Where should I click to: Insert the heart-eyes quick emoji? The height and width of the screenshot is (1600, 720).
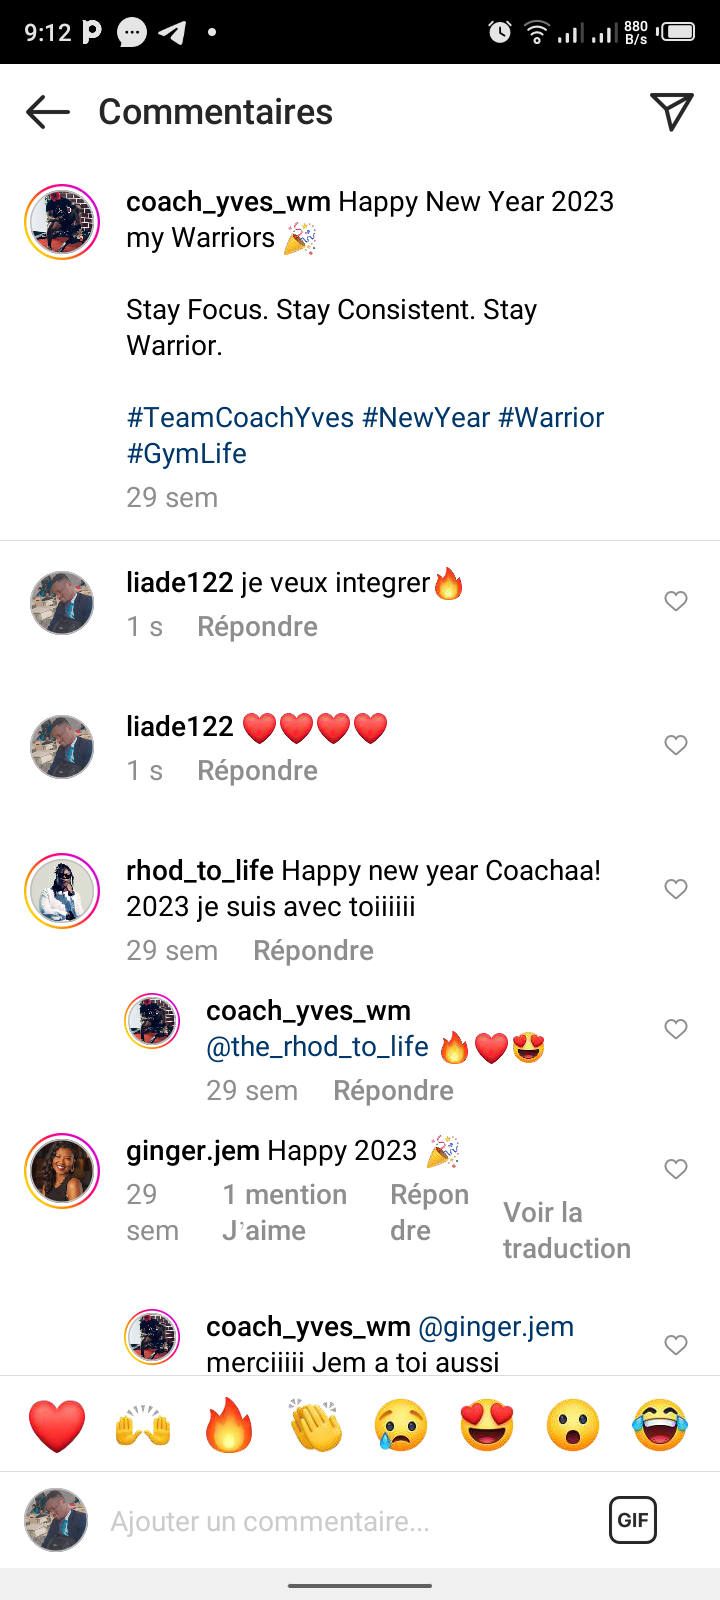(x=487, y=1424)
